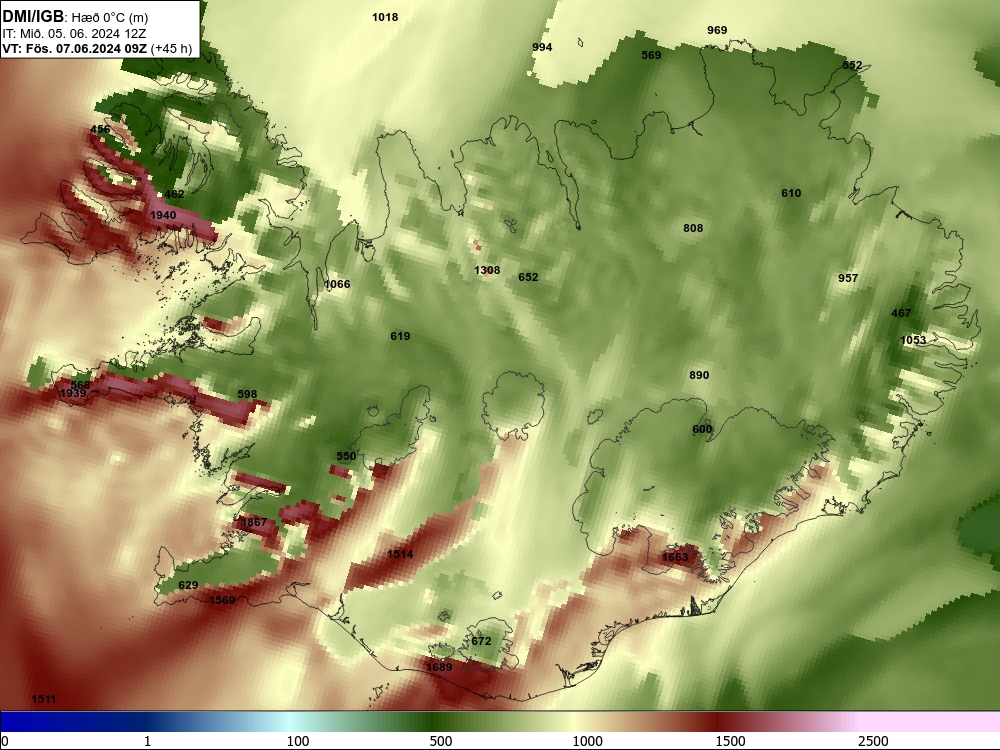Click the height value 1569
The width and height of the screenshot is (1000, 750).
(x=222, y=600)
